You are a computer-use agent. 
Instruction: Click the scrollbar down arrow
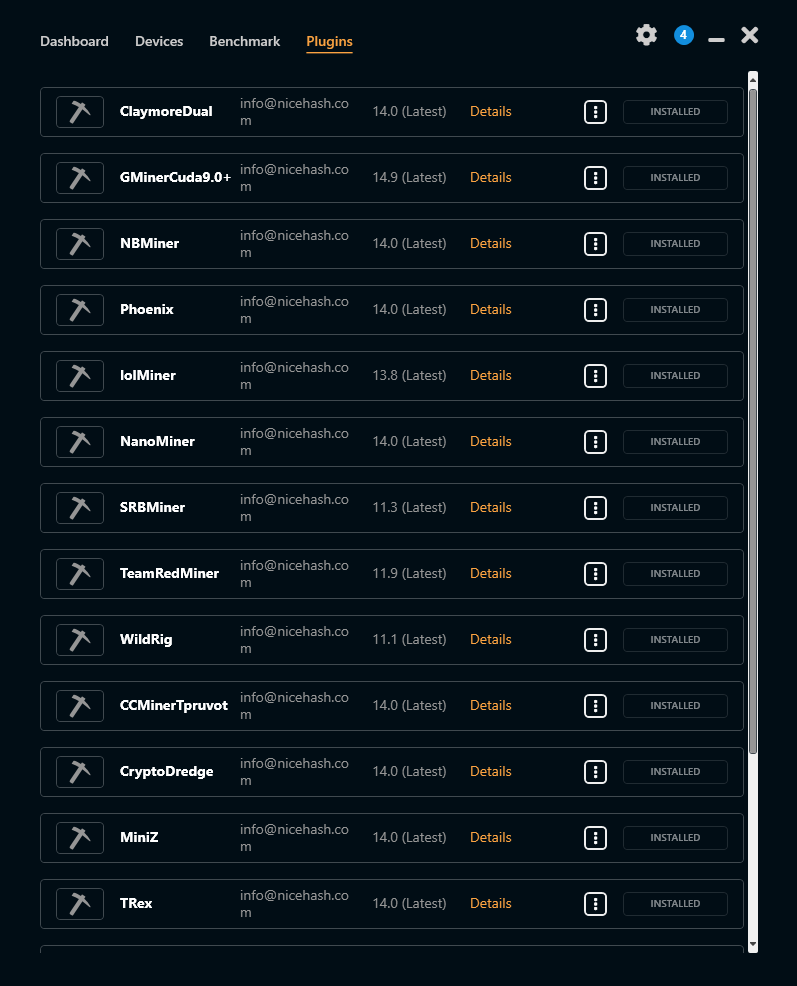[753, 945]
